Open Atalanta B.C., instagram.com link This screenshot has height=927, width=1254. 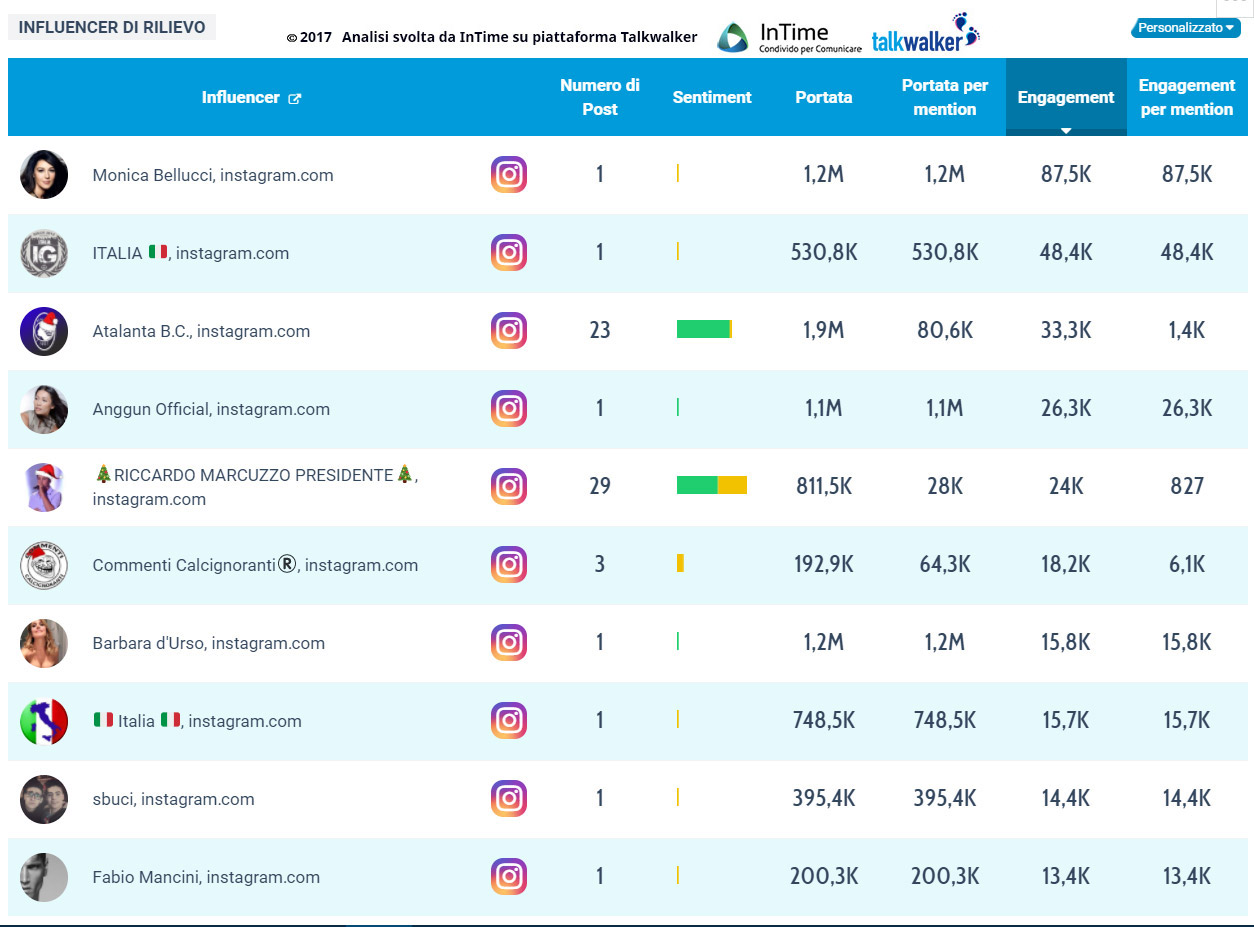point(201,331)
